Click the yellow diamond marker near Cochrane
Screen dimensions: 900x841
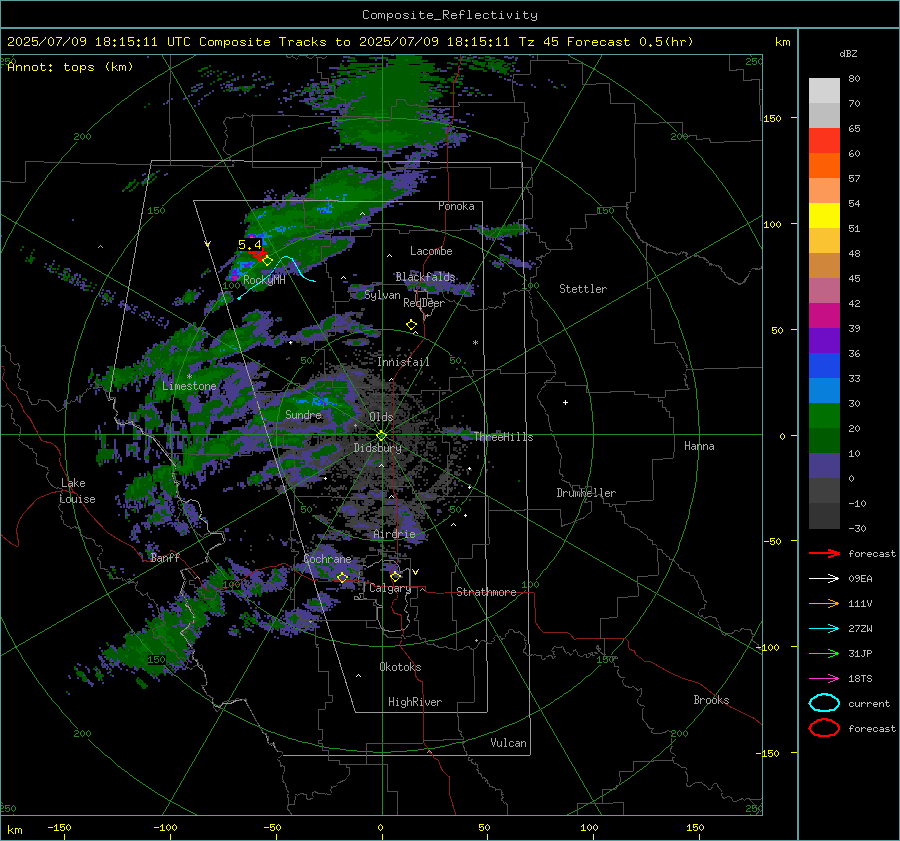[x=342, y=577]
